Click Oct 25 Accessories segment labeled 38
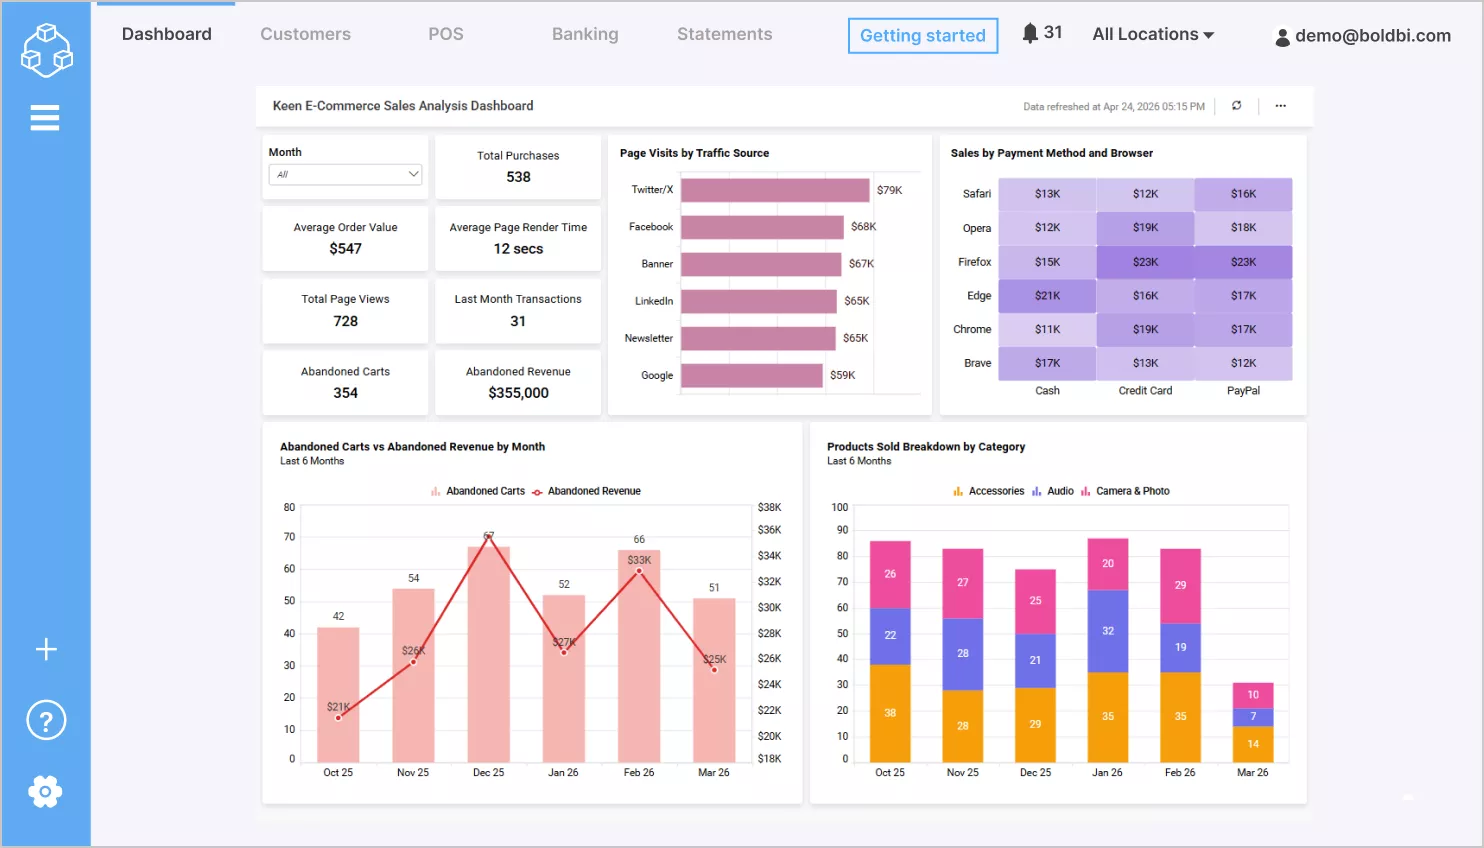This screenshot has width=1484, height=848. (890, 713)
